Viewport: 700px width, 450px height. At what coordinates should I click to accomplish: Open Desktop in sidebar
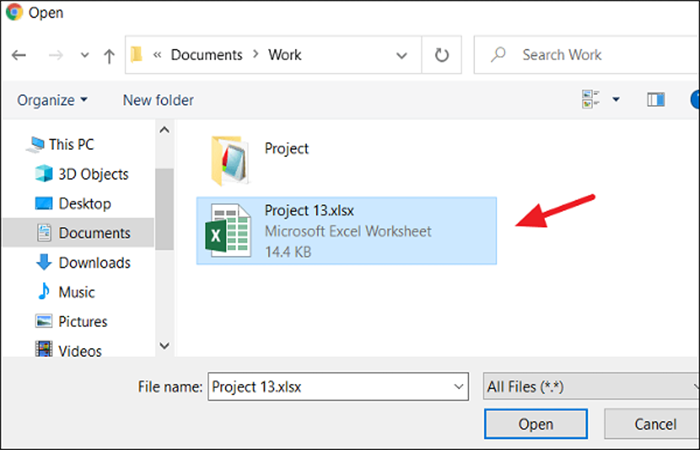[85, 204]
